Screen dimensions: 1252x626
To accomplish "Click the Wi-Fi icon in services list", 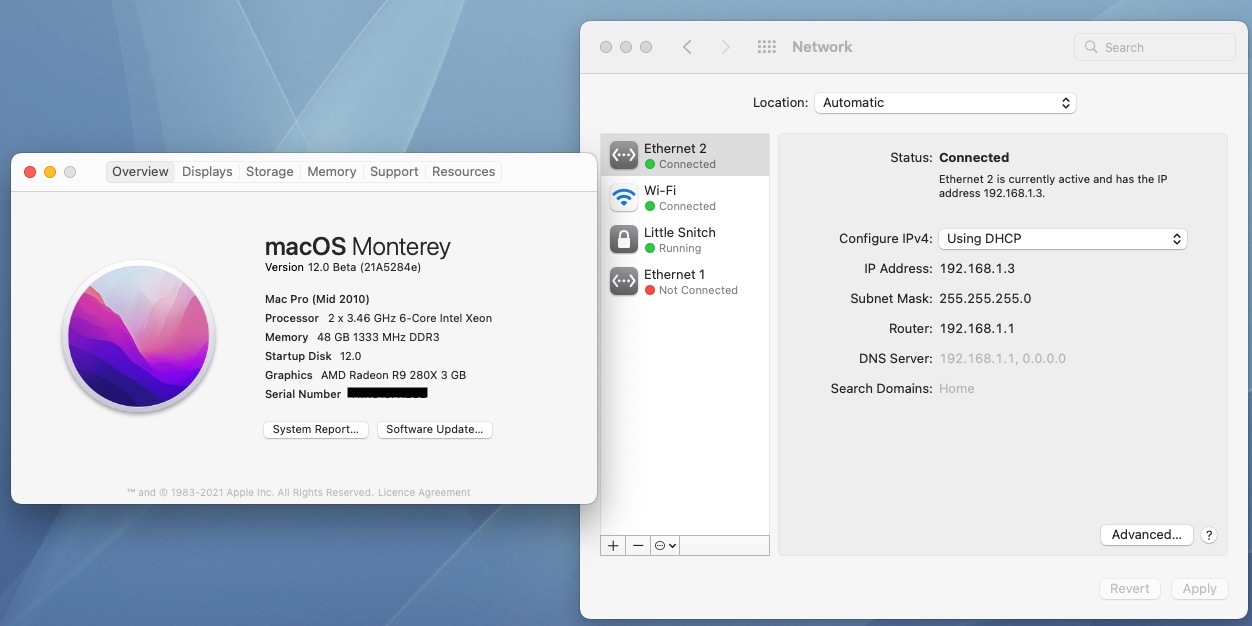I will click(624, 198).
